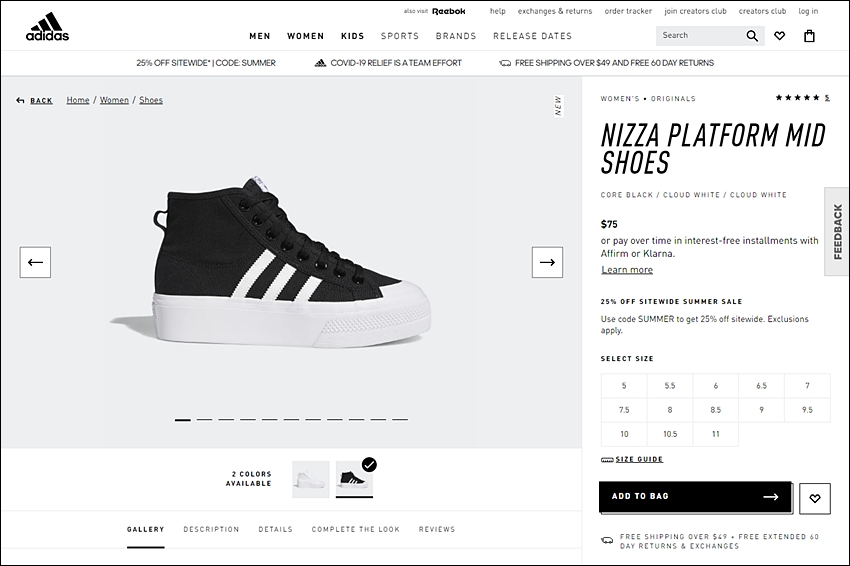Open the wishlist heart icon in header
Image resolution: width=850 pixels, height=566 pixels.
tap(779, 36)
